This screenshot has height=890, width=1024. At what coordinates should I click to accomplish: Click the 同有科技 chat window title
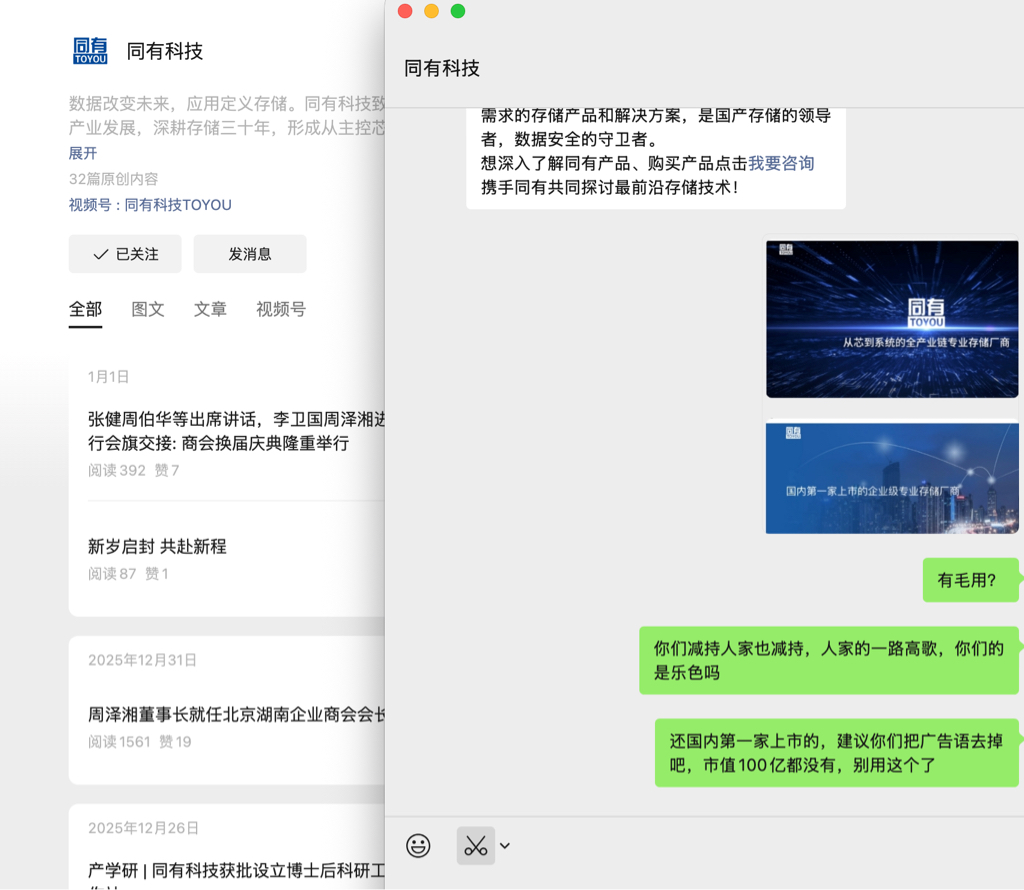[442, 68]
